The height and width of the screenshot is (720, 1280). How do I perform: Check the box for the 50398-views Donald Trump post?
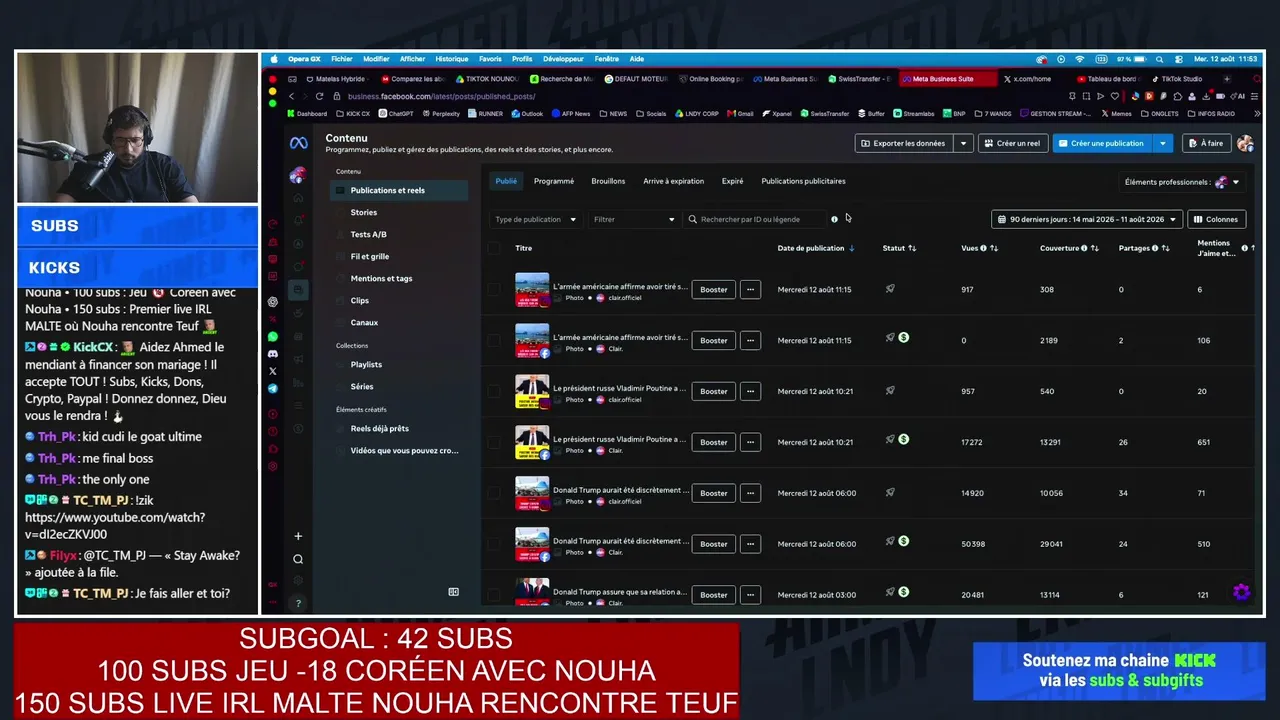(x=494, y=544)
